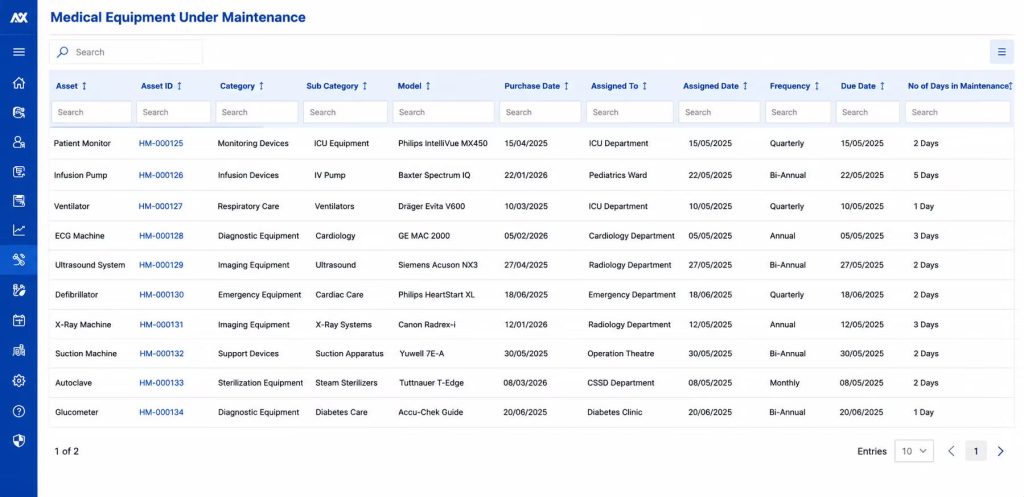Go to Home via the house icon
Screen dimensions: 1024x497
point(19,82)
